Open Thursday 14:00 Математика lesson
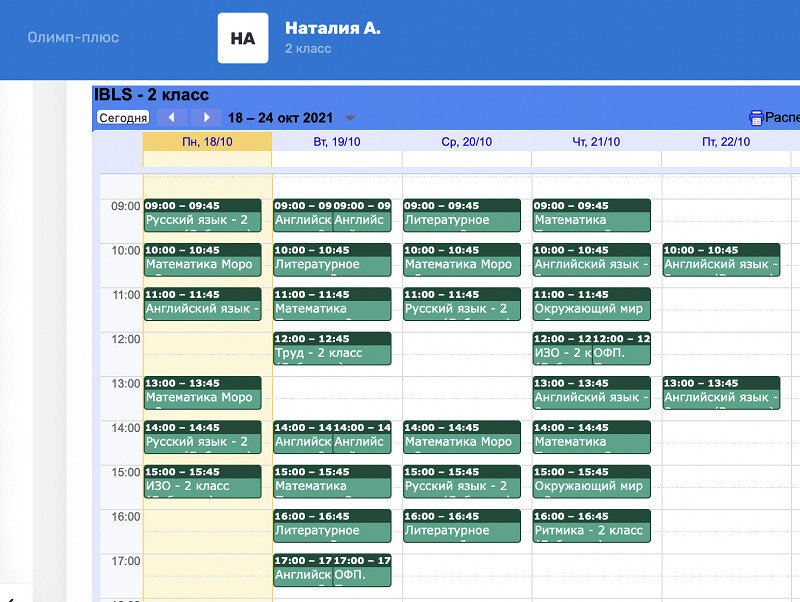The image size is (800, 602). click(592, 437)
